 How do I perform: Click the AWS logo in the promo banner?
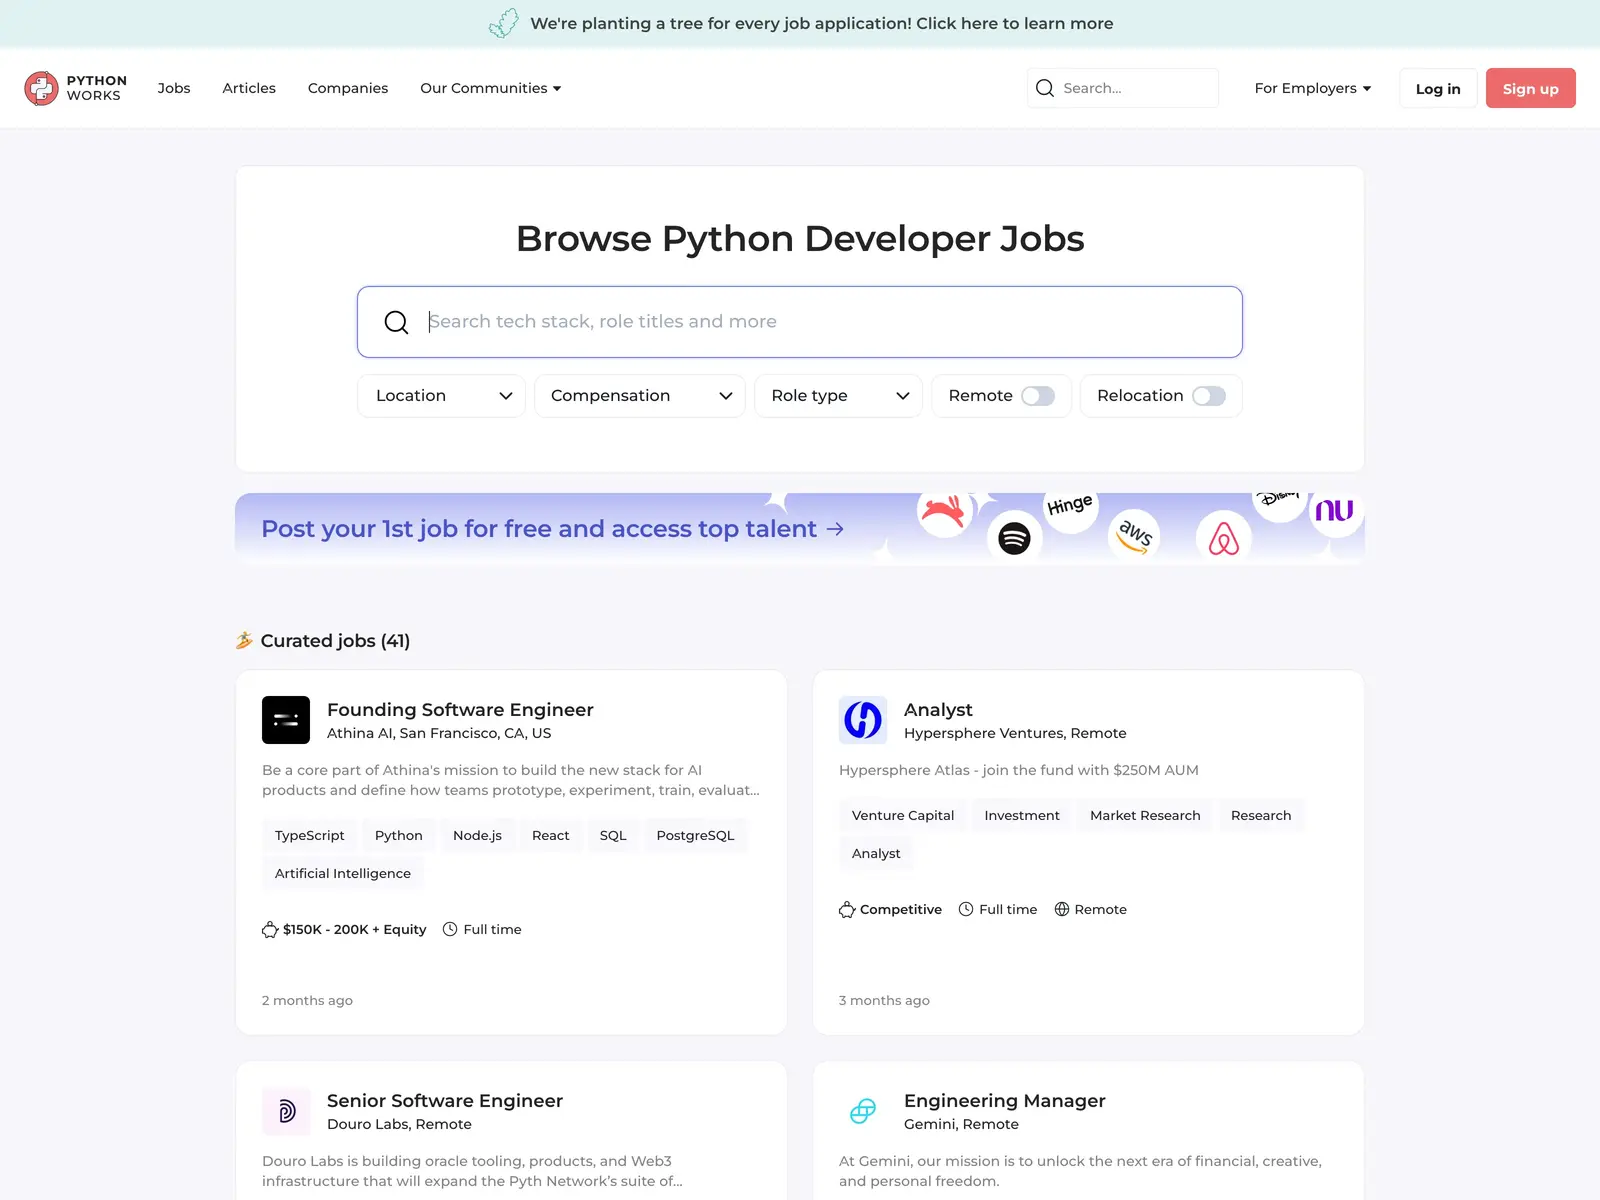tap(1134, 534)
